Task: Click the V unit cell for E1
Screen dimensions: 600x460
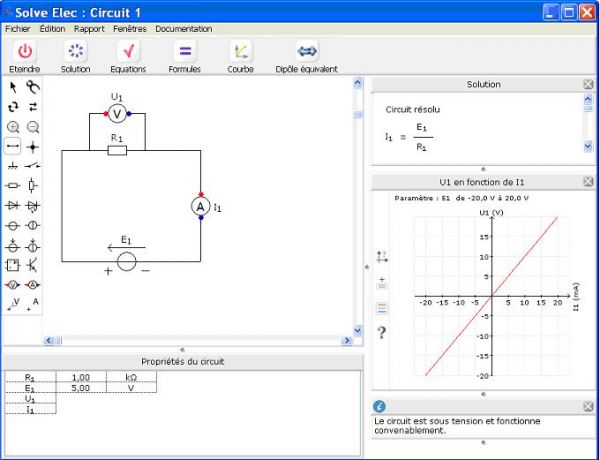Action: pos(131,388)
